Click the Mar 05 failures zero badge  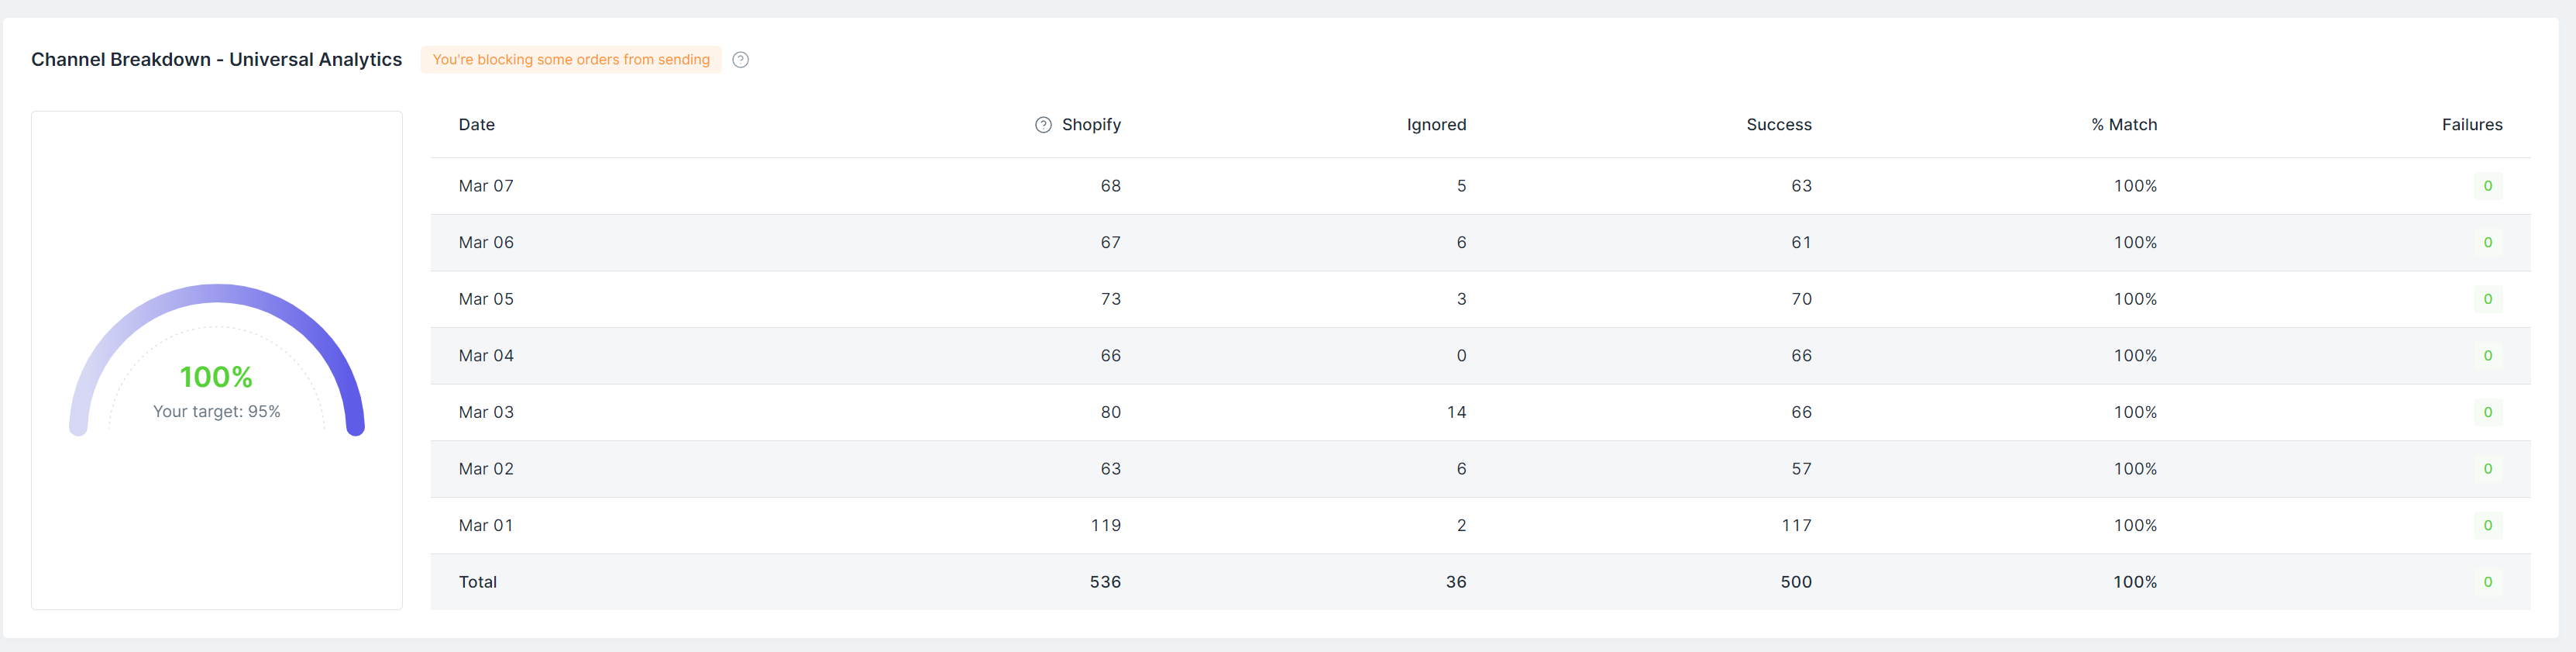point(2488,299)
